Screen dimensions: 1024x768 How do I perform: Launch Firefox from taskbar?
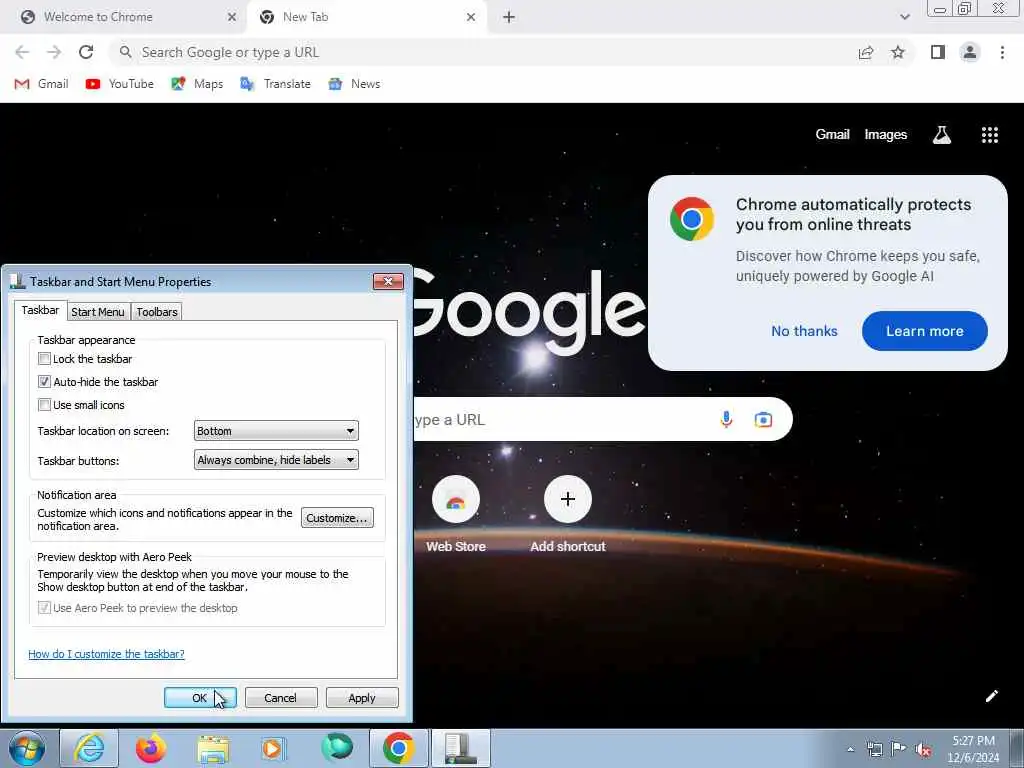[151, 748]
